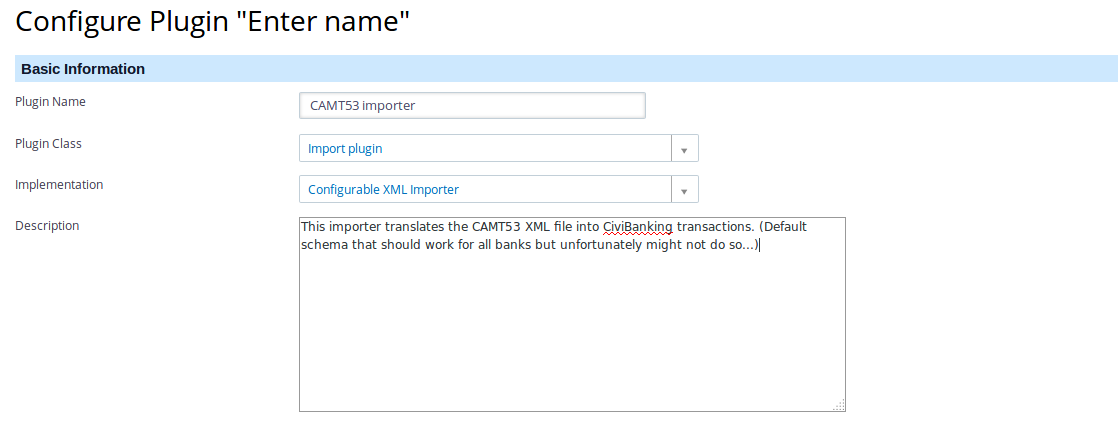
Task: Click "Enter name" in the page heading
Action: 324,22
